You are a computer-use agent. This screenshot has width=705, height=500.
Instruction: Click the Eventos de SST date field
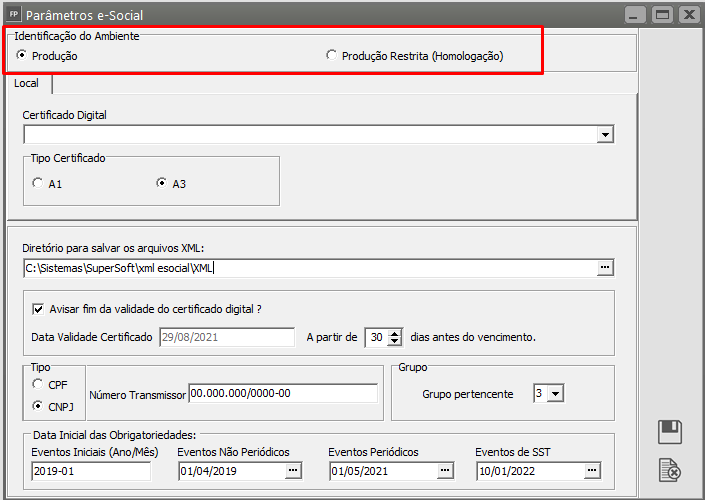(x=531, y=471)
